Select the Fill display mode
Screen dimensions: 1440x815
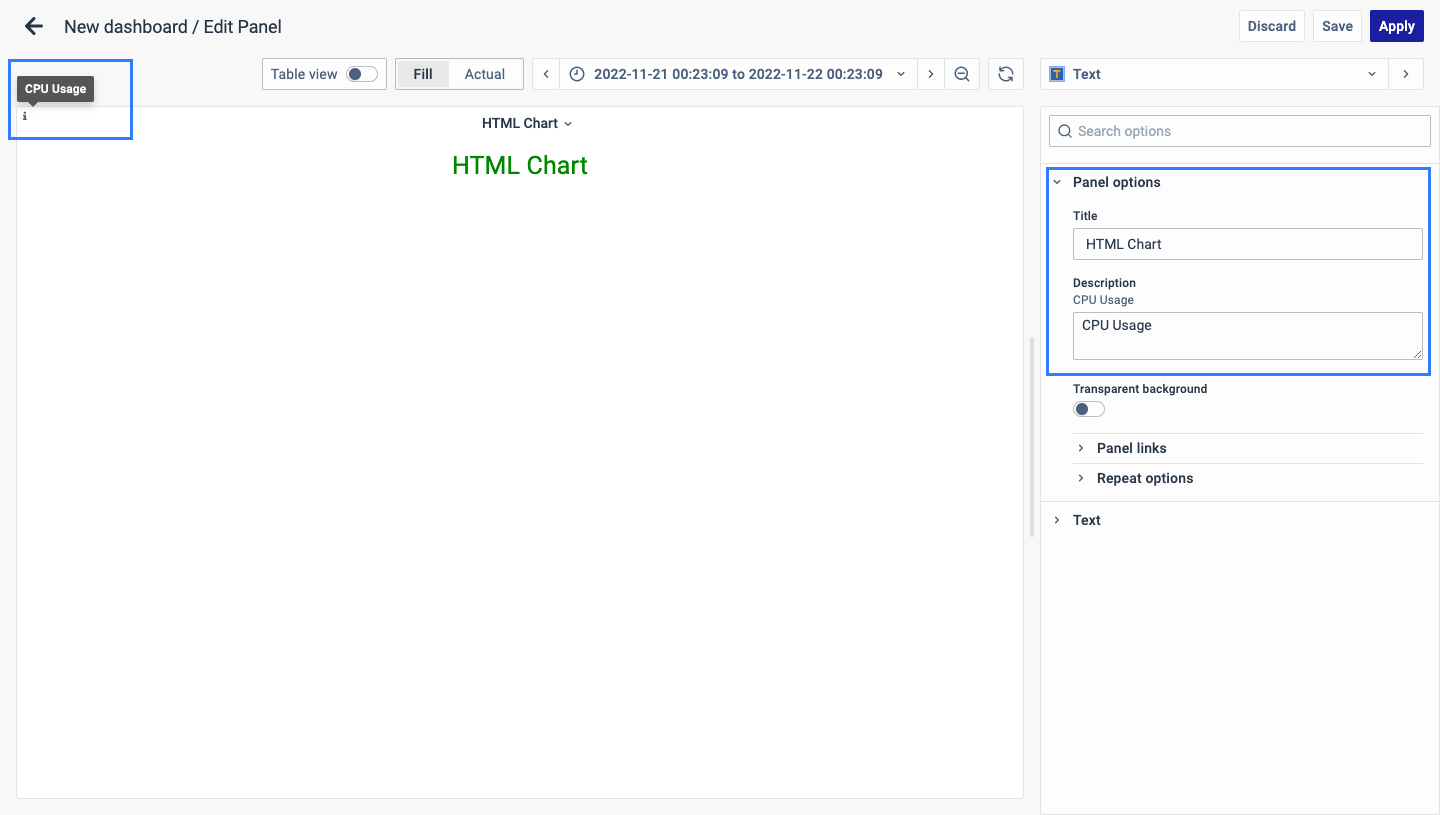(x=423, y=74)
